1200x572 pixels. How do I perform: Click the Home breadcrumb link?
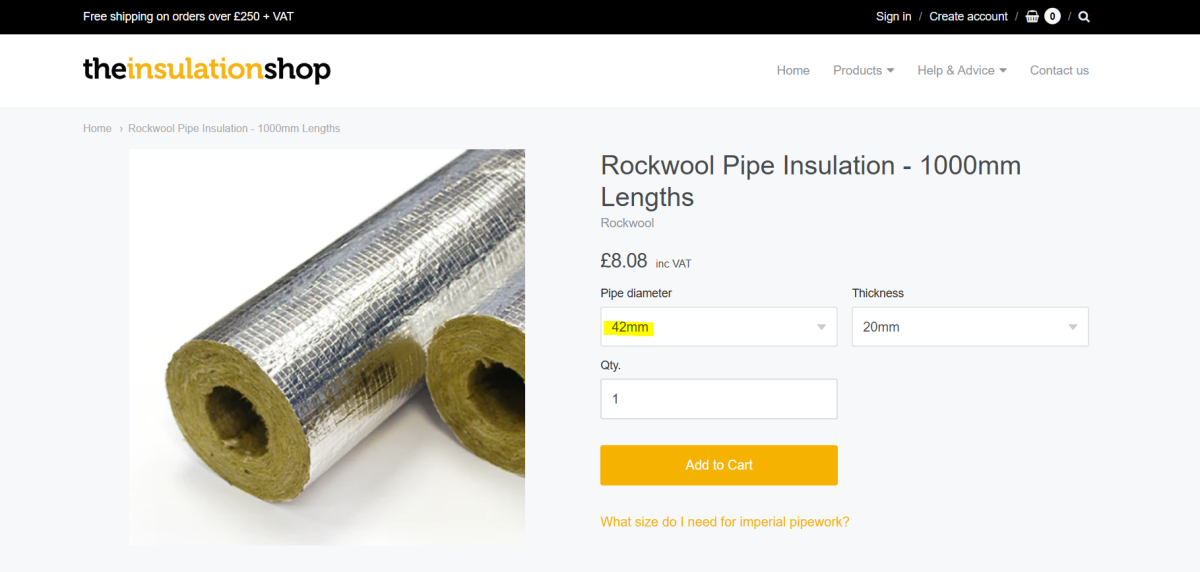pyautogui.click(x=97, y=128)
